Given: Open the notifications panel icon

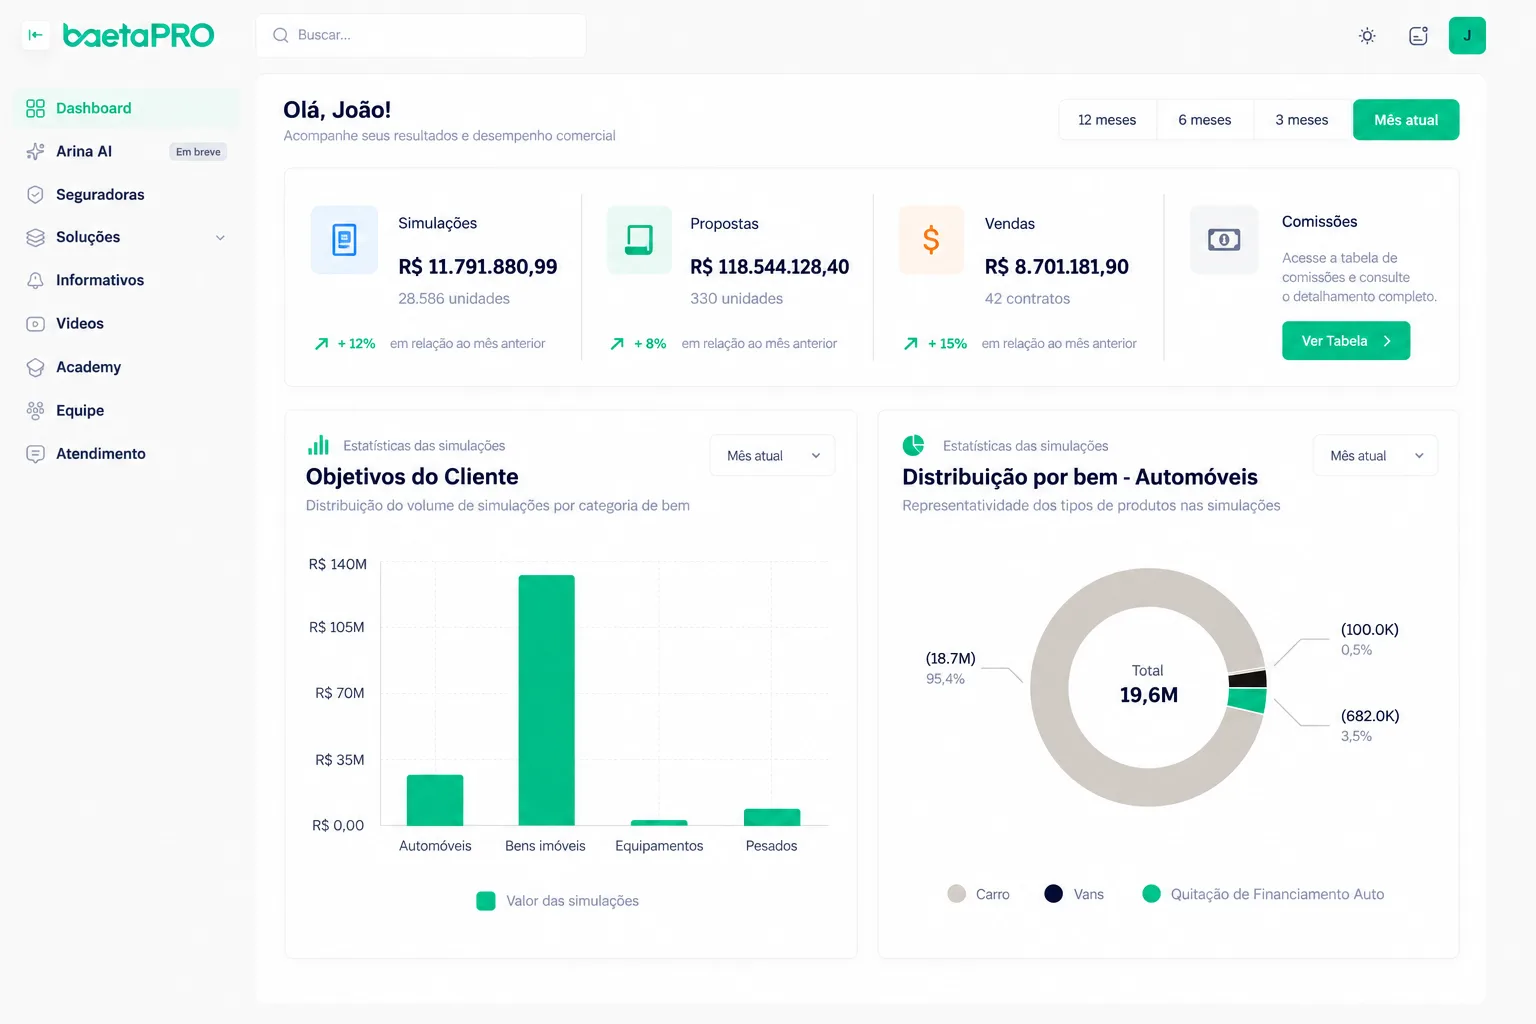Looking at the screenshot, I should [1418, 36].
